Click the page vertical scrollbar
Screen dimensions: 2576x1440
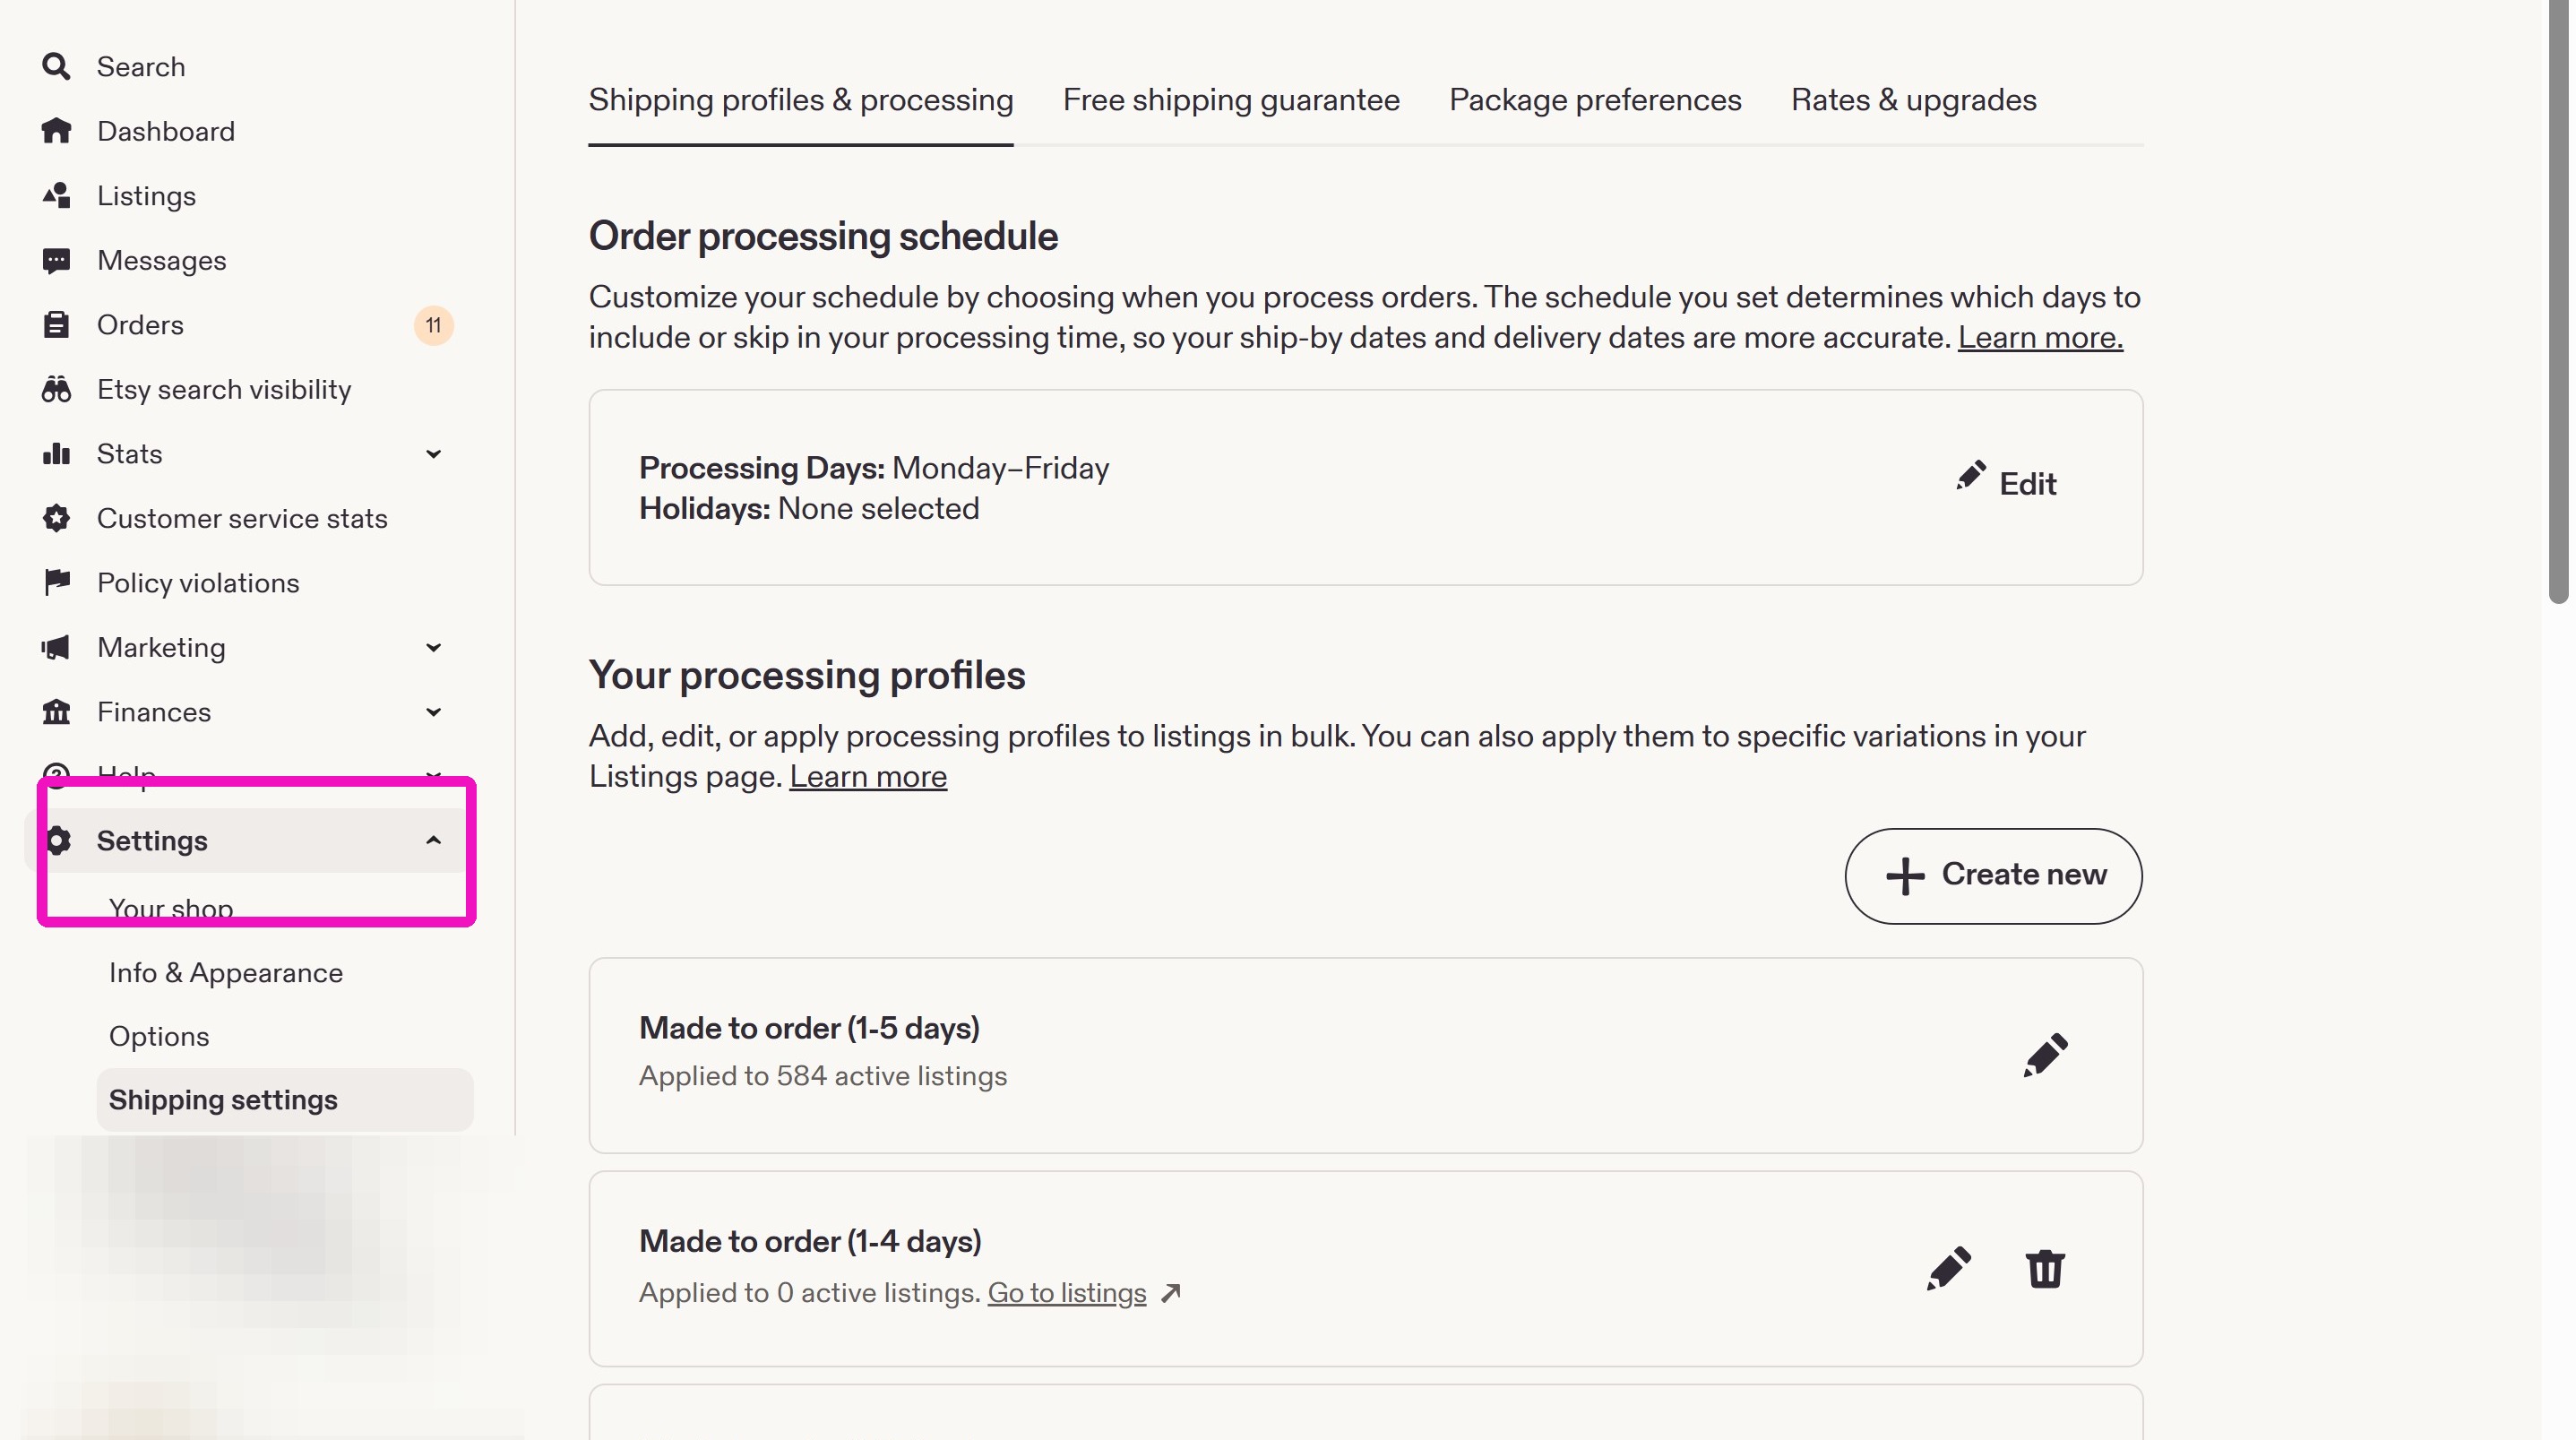pyautogui.click(x=2559, y=300)
